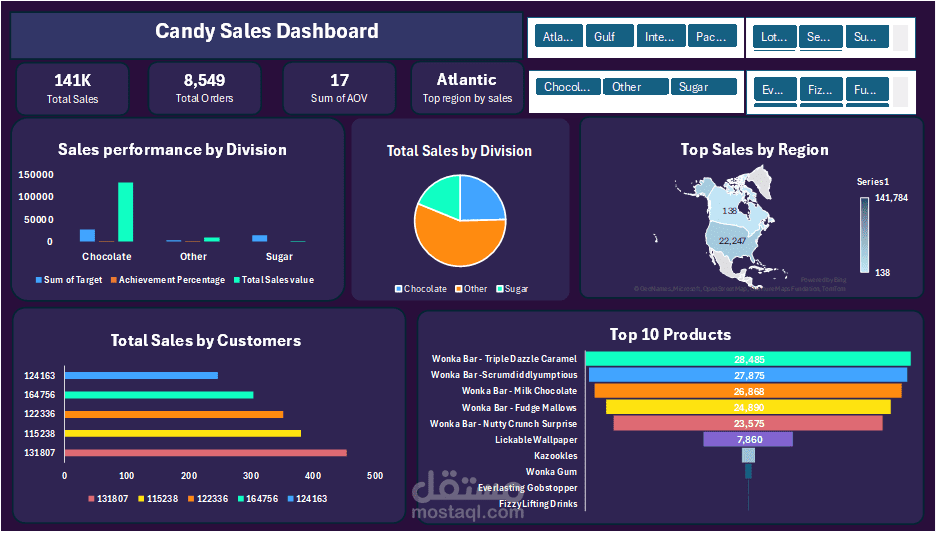Select the Other division slicer button

pyautogui.click(x=636, y=87)
